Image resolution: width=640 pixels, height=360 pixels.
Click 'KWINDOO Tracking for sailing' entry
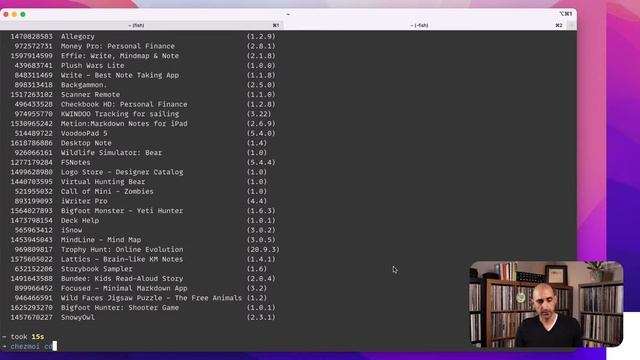coord(120,114)
